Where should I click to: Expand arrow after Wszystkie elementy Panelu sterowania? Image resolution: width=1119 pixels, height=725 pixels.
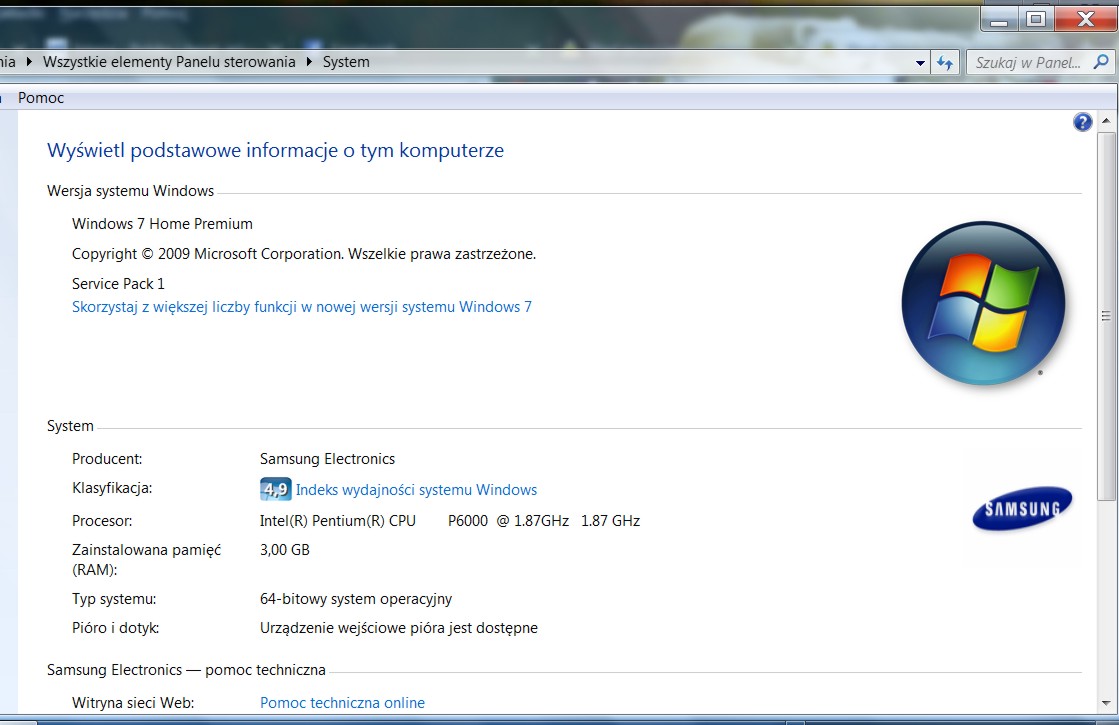309,61
